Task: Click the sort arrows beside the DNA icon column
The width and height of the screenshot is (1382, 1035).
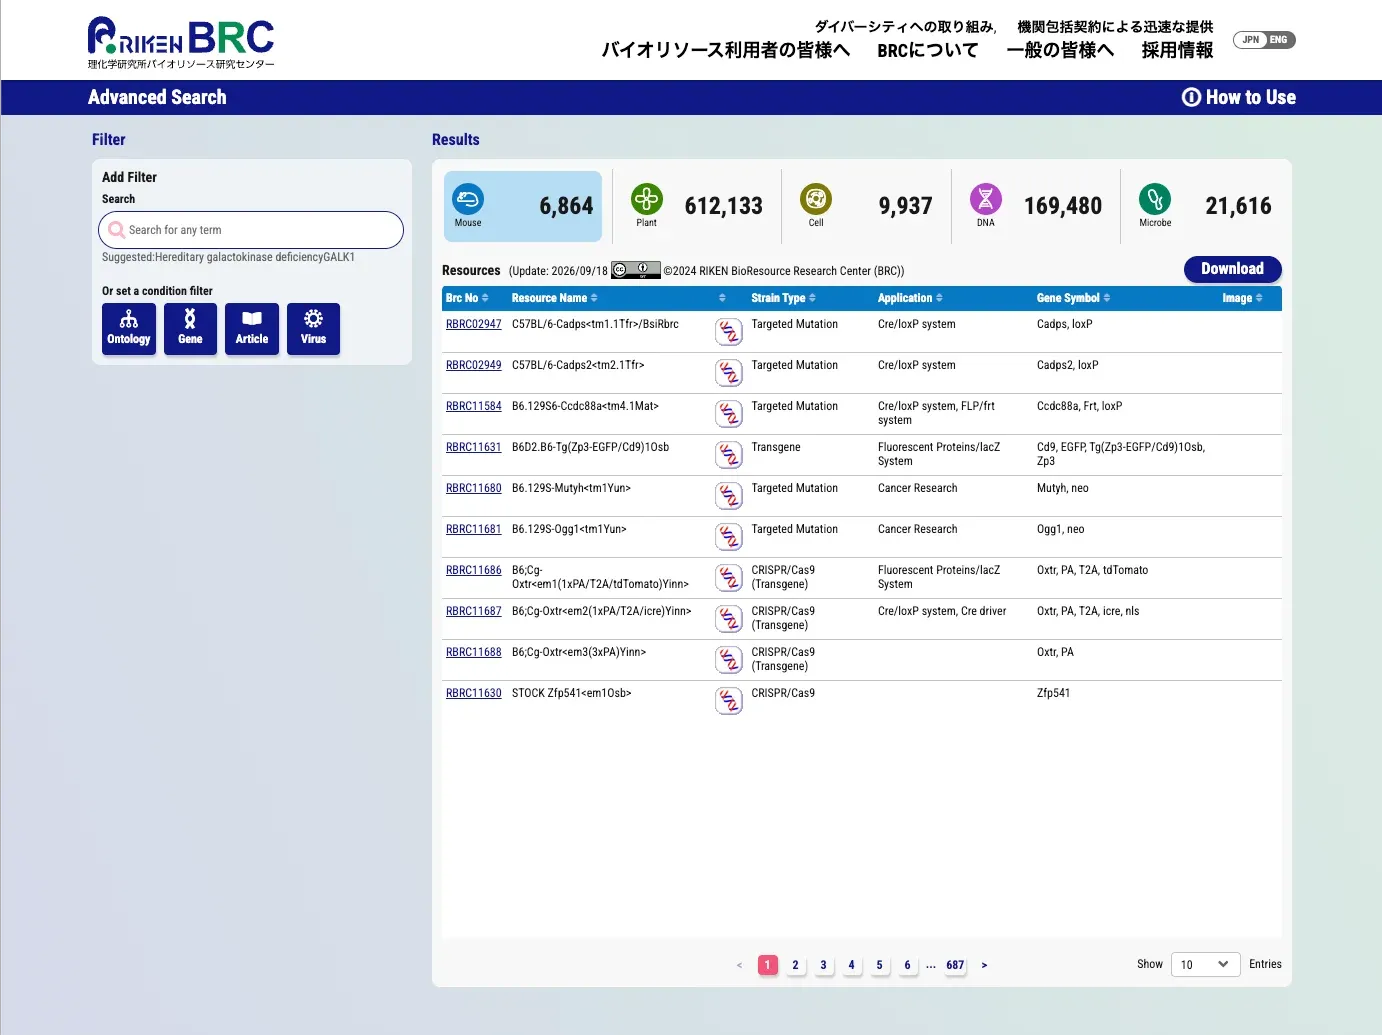Action: point(722,298)
